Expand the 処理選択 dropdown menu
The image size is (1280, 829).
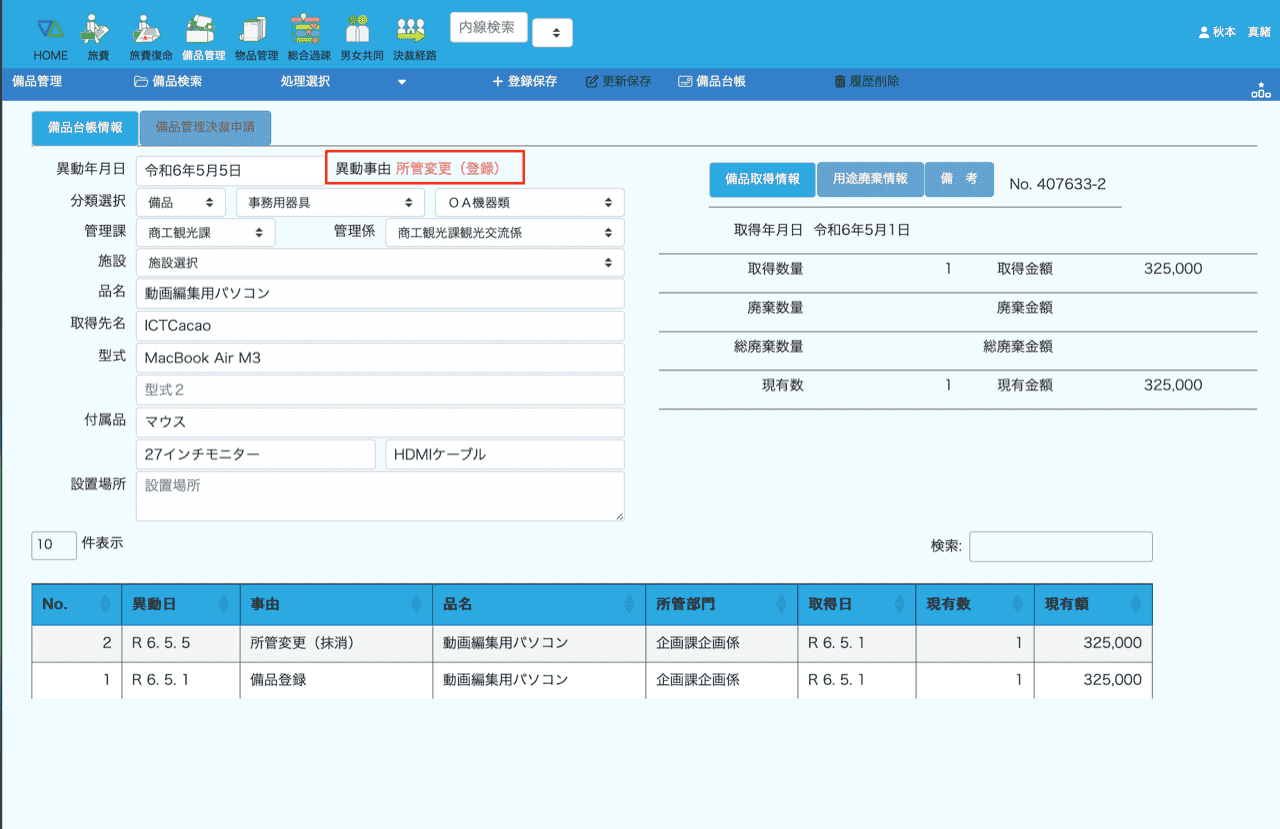click(x=343, y=82)
